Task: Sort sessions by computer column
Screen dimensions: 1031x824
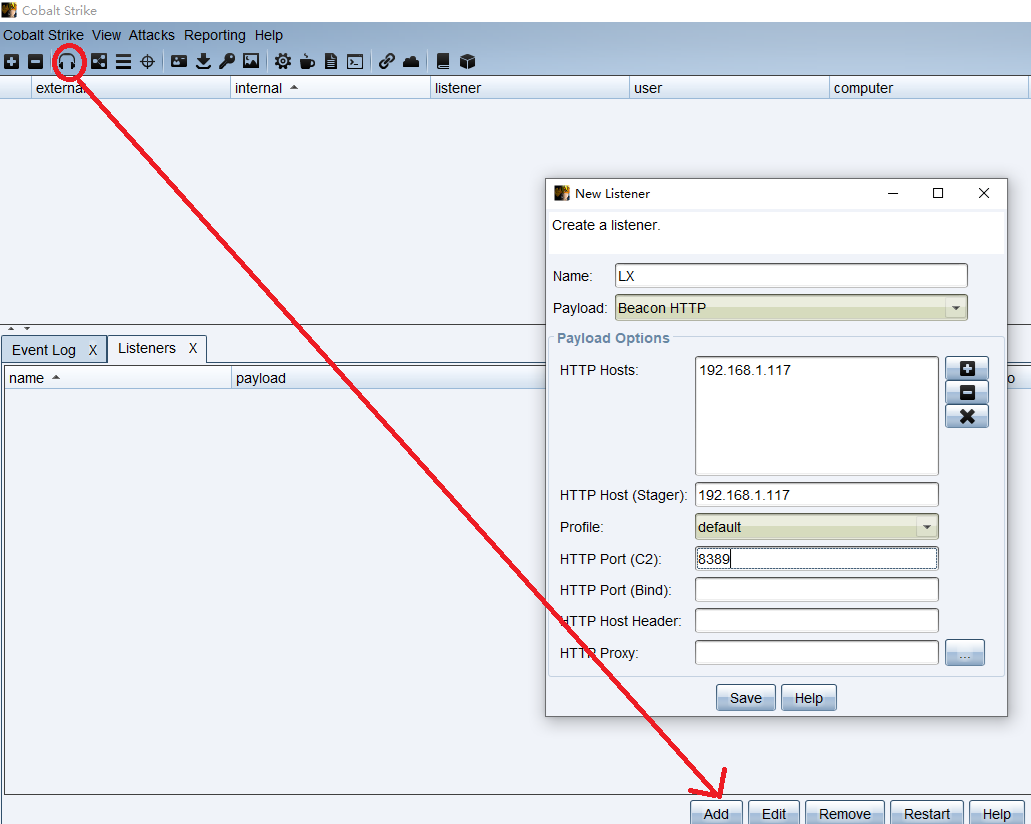Action: (928, 88)
